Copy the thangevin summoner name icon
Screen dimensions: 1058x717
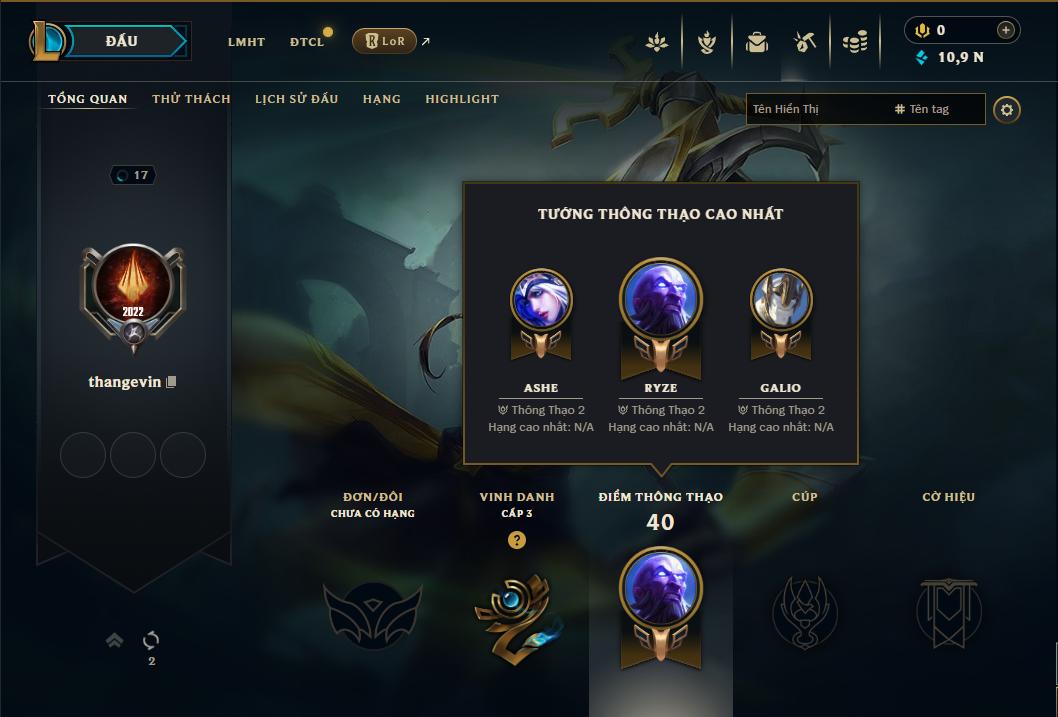[171, 382]
